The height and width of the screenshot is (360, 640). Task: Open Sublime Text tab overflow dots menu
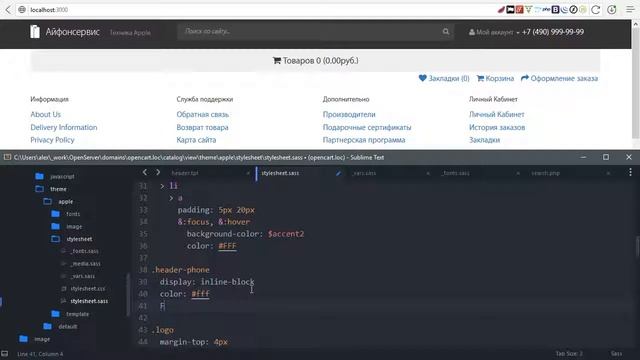(x=630, y=173)
